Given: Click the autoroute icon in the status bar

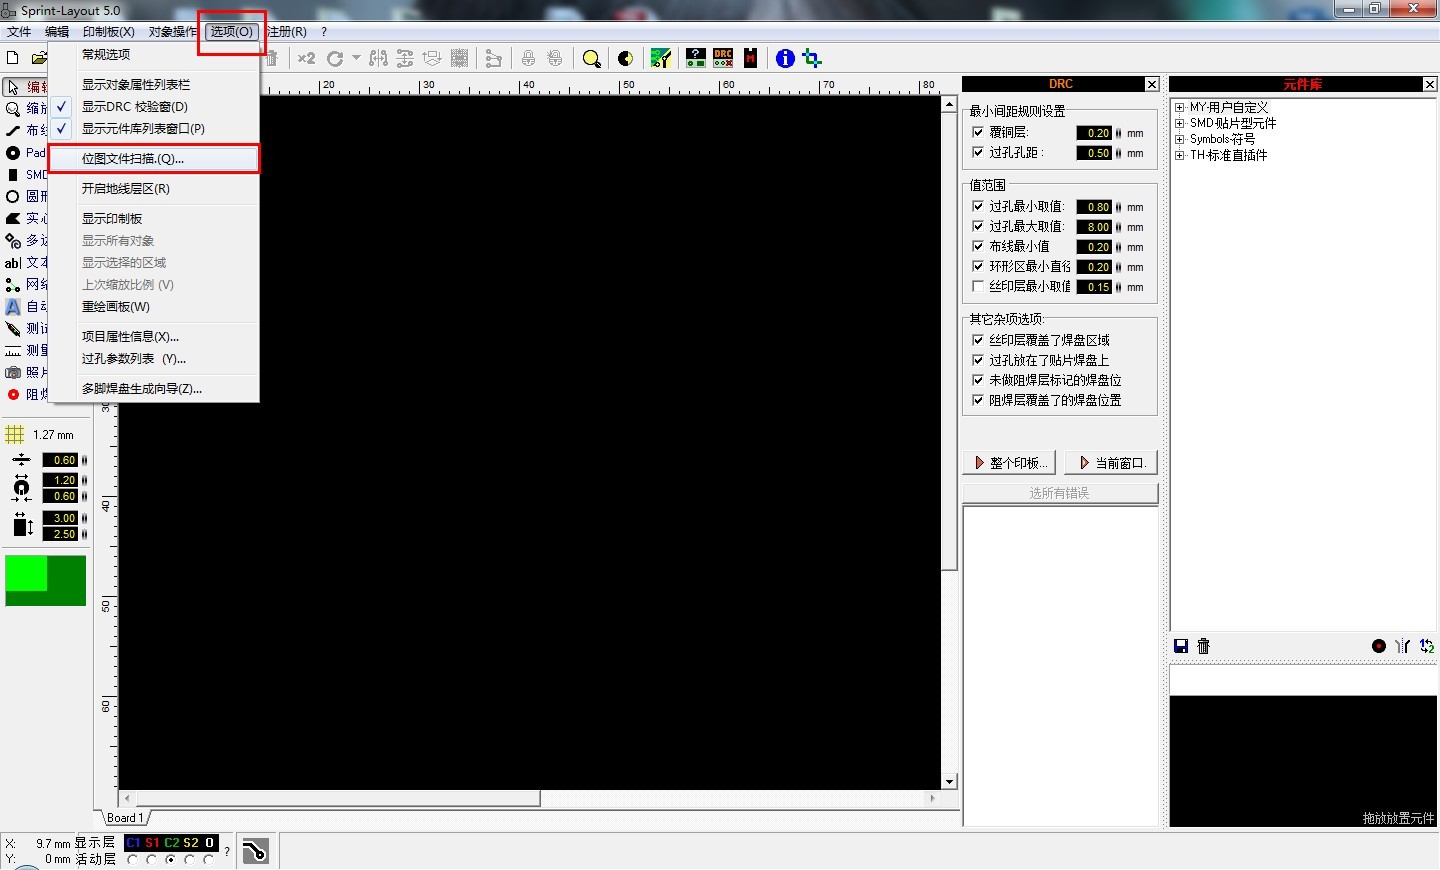Looking at the screenshot, I should [256, 850].
